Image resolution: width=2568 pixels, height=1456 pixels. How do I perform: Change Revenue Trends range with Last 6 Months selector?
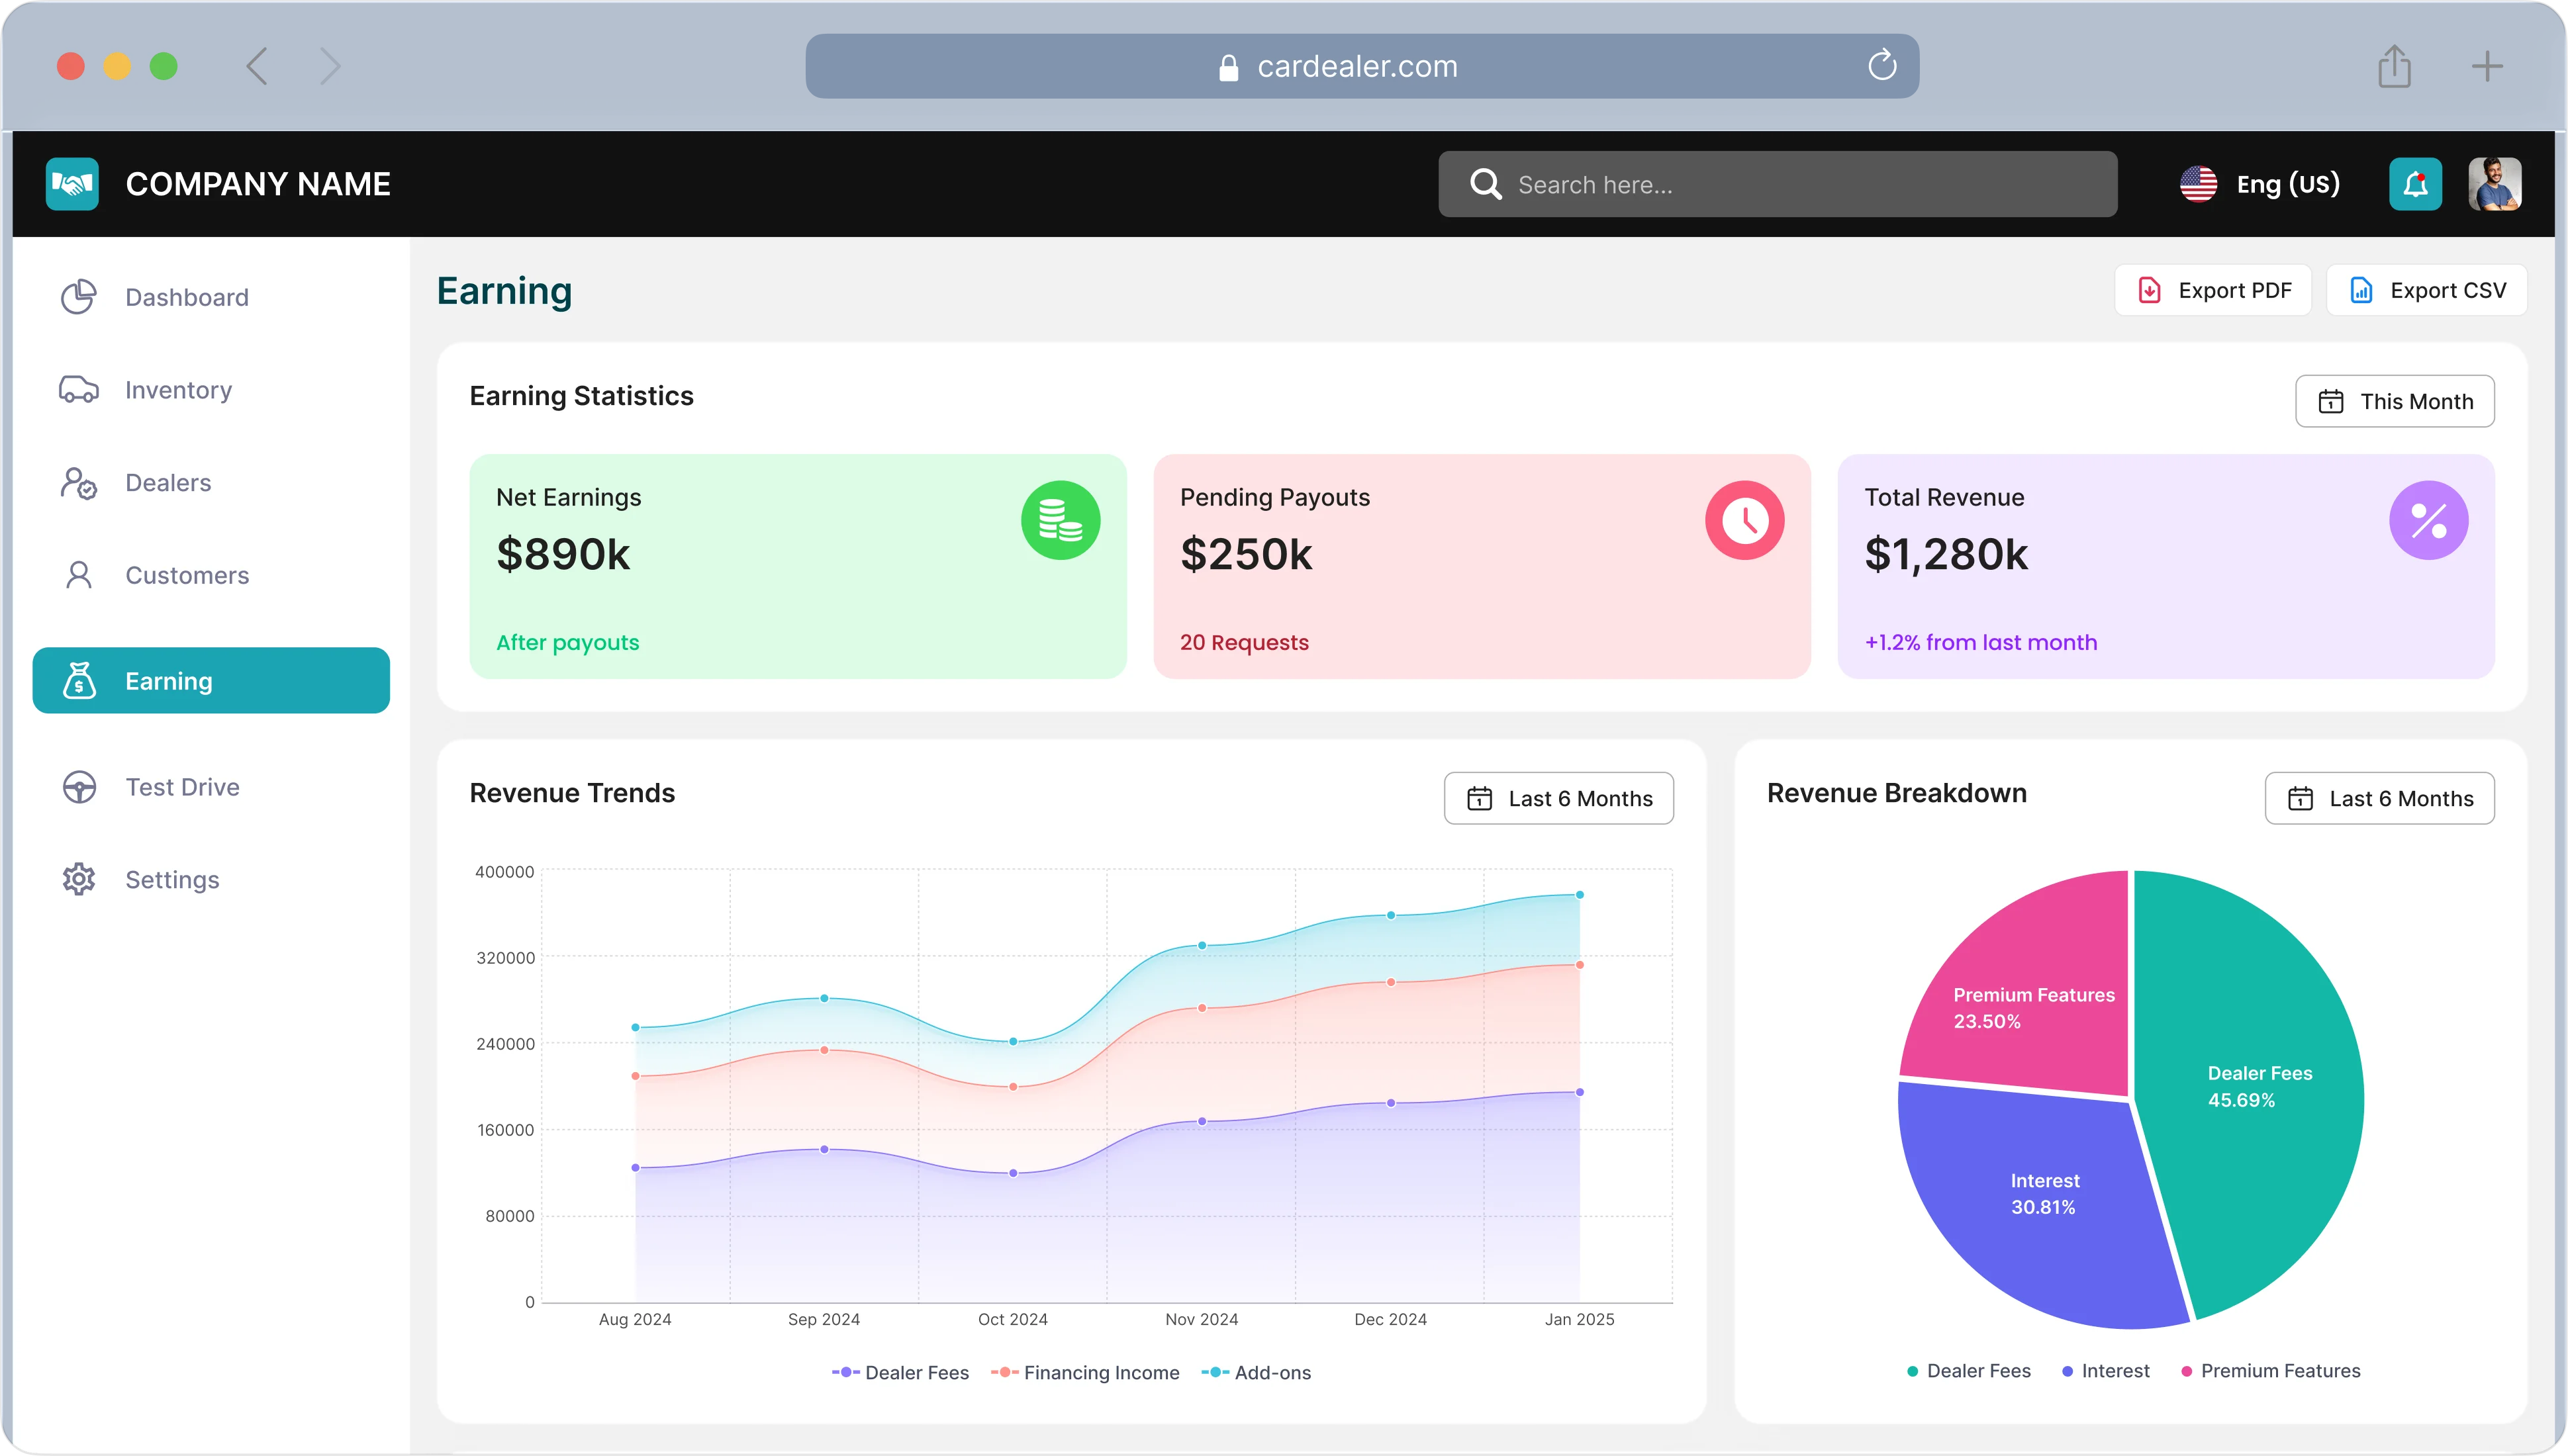point(1558,798)
